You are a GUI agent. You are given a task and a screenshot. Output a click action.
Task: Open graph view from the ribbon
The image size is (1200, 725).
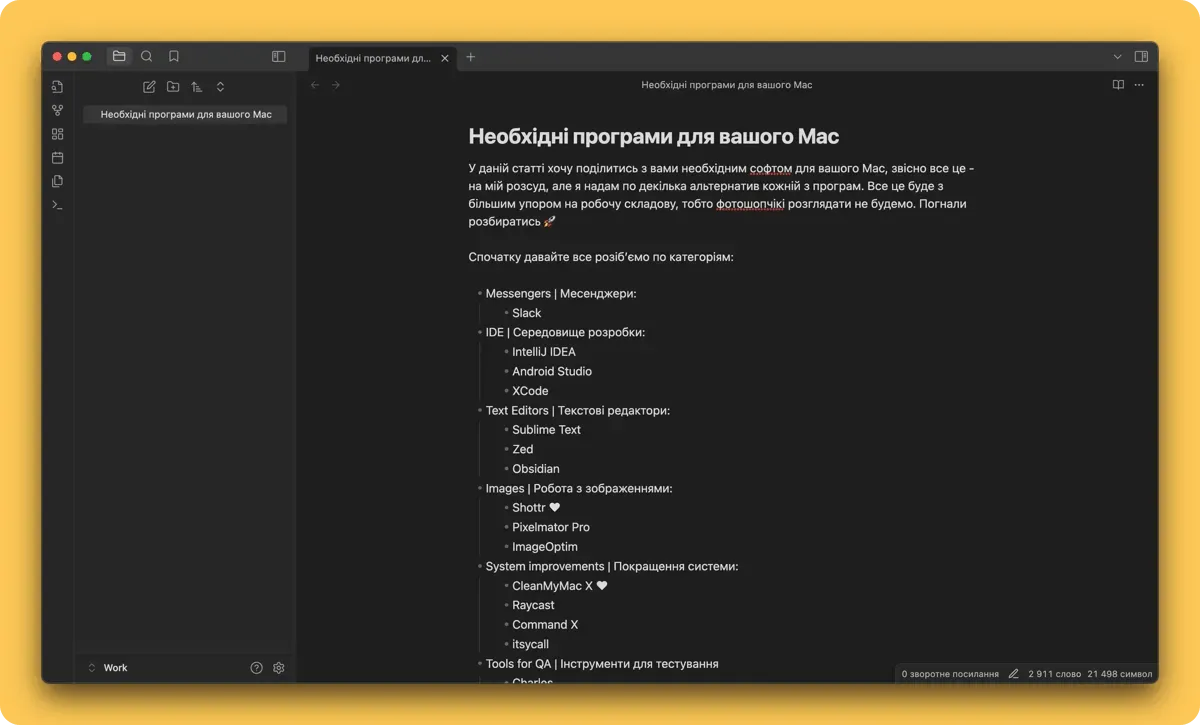(x=57, y=110)
